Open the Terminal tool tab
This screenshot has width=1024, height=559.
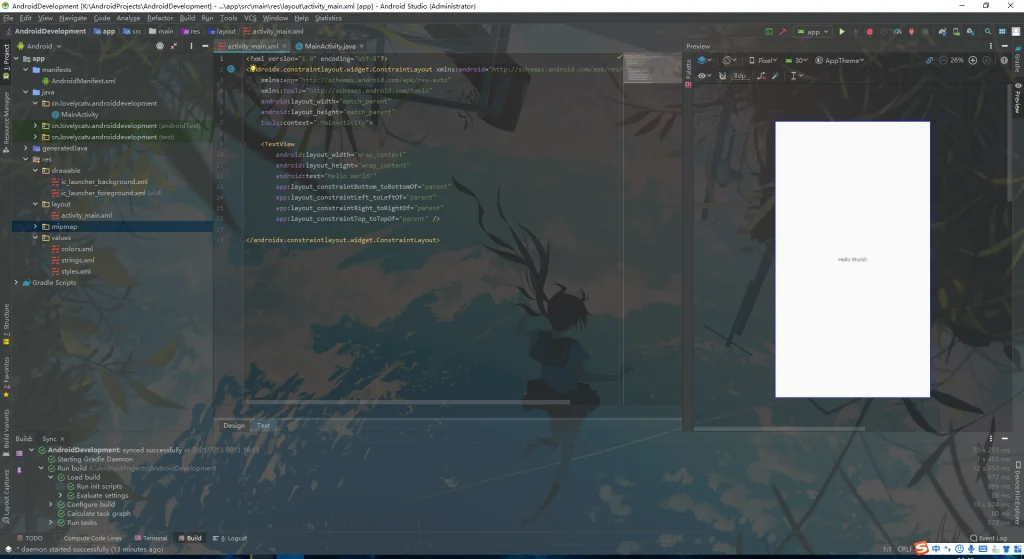pyautogui.click(x=151, y=538)
